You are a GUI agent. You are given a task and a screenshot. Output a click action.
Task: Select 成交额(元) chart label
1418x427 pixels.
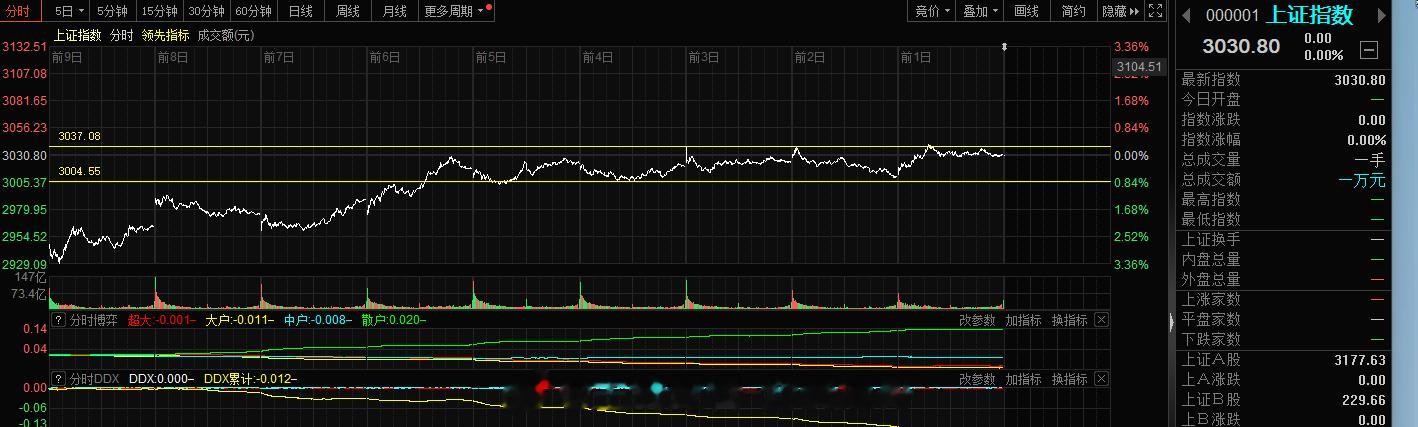(226, 35)
